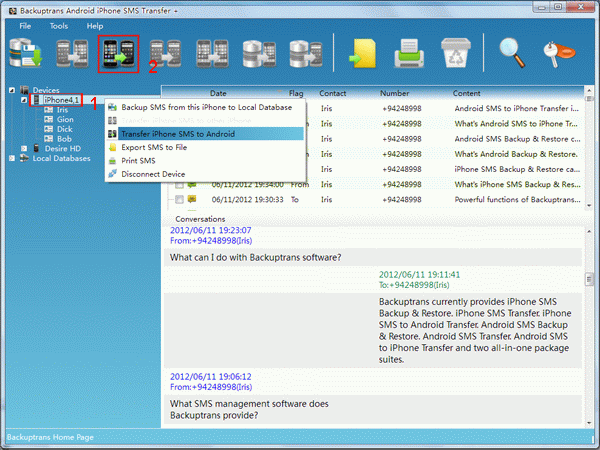Image resolution: width=600 pixels, height=450 pixels.
Task: Select the Dick conversation in tree
Action: pyautogui.click(x=64, y=129)
